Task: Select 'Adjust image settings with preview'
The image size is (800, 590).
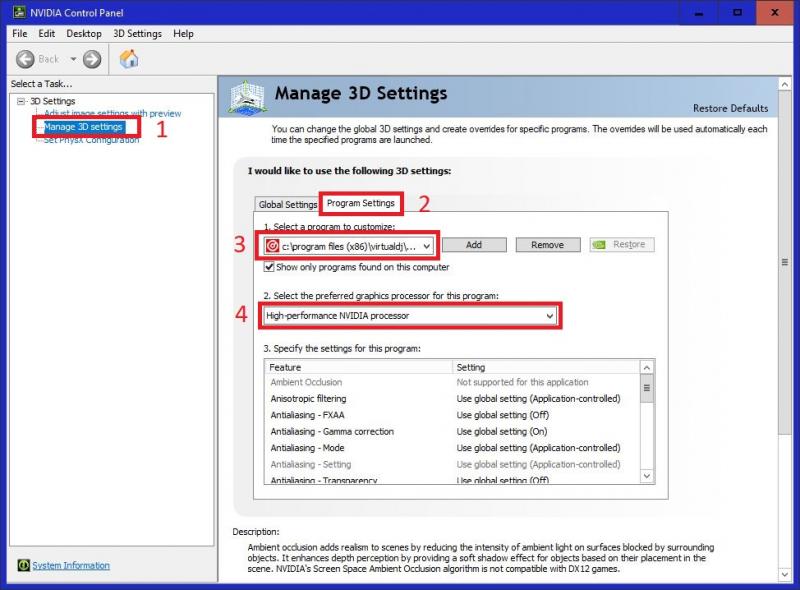Action: coord(113,113)
